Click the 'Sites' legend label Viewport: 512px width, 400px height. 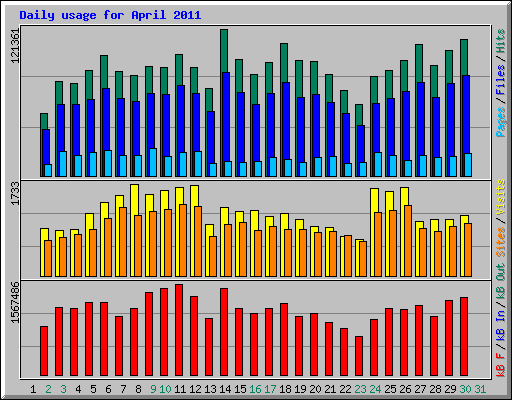click(x=501, y=242)
